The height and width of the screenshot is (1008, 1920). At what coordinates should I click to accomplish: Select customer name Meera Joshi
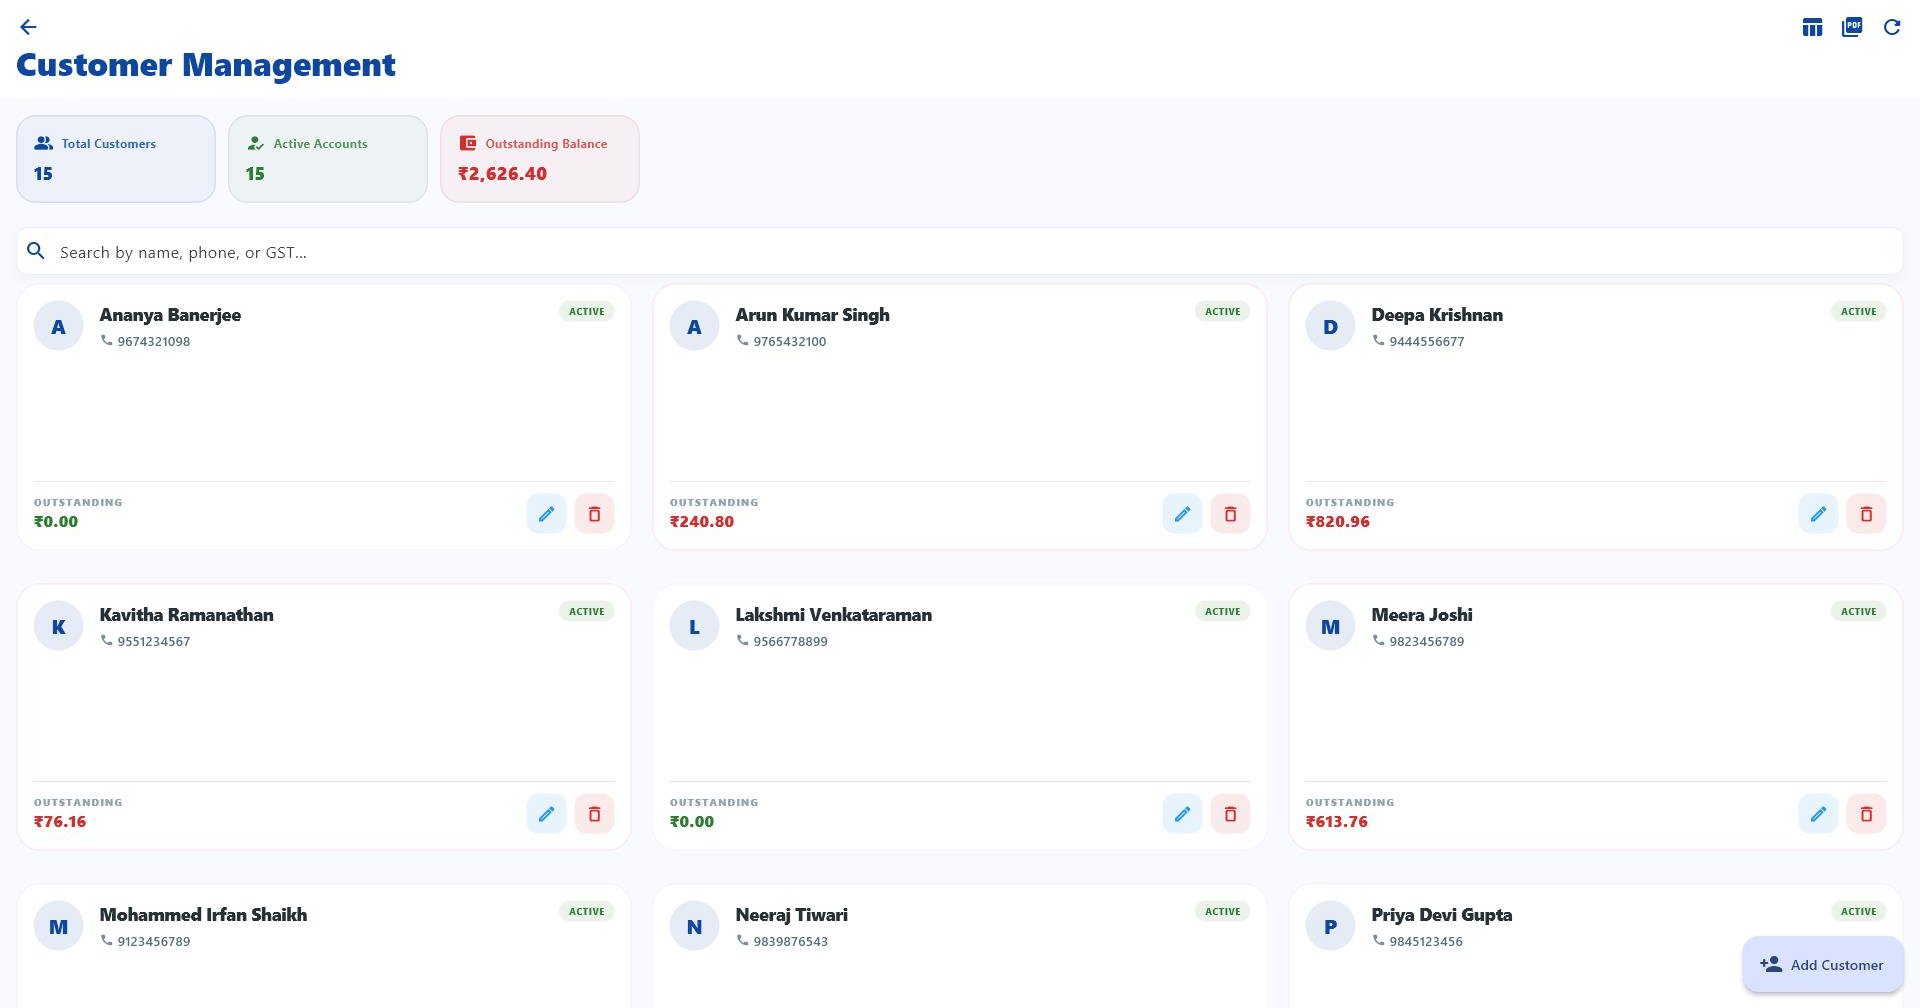pyautogui.click(x=1422, y=615)
